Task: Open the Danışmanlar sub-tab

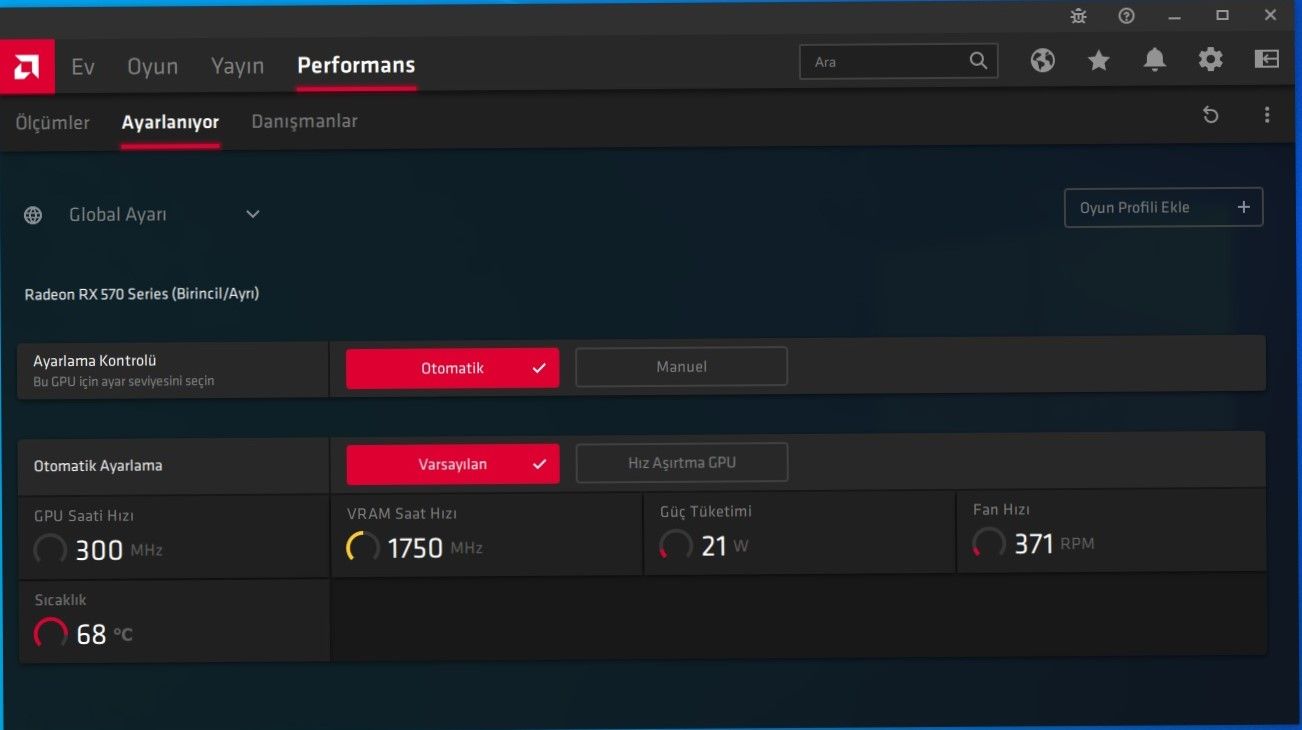Action: pyautogui.click(x=305, y=121)
